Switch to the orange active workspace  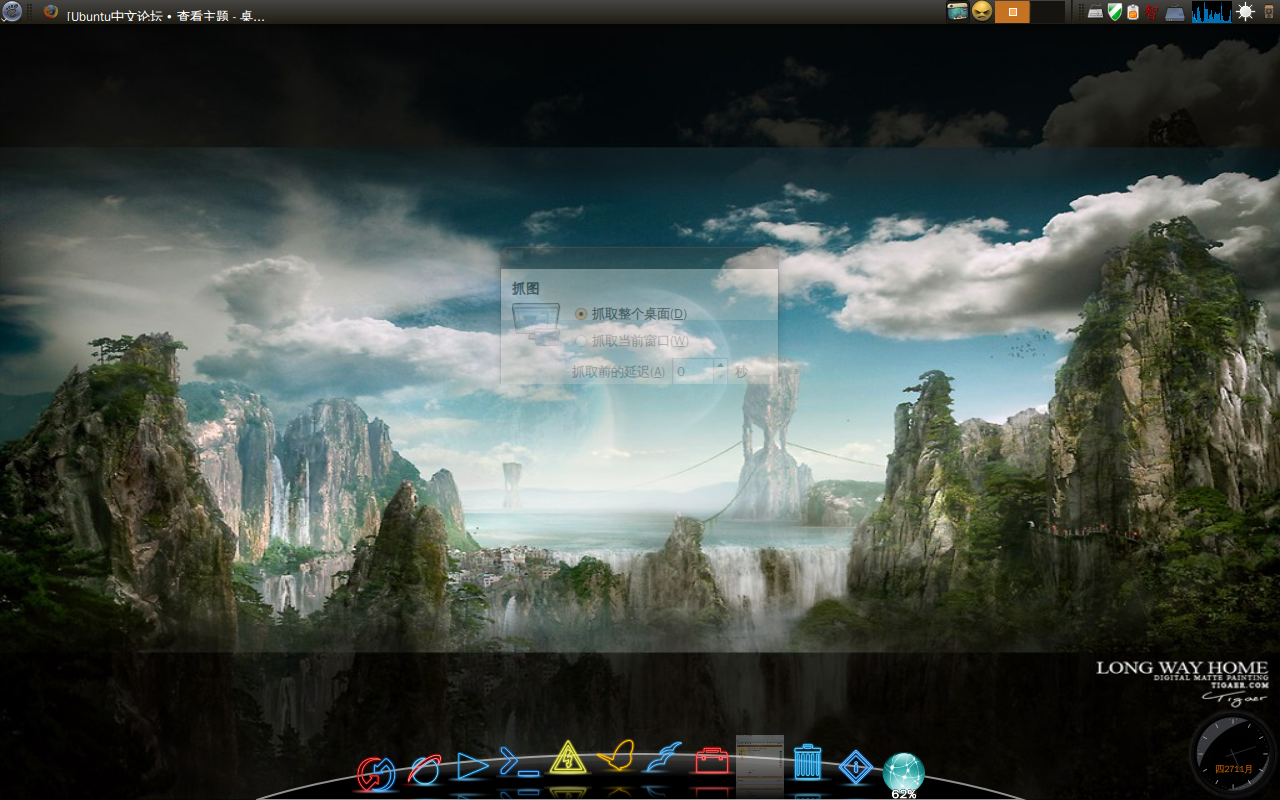click(1012, 12)
